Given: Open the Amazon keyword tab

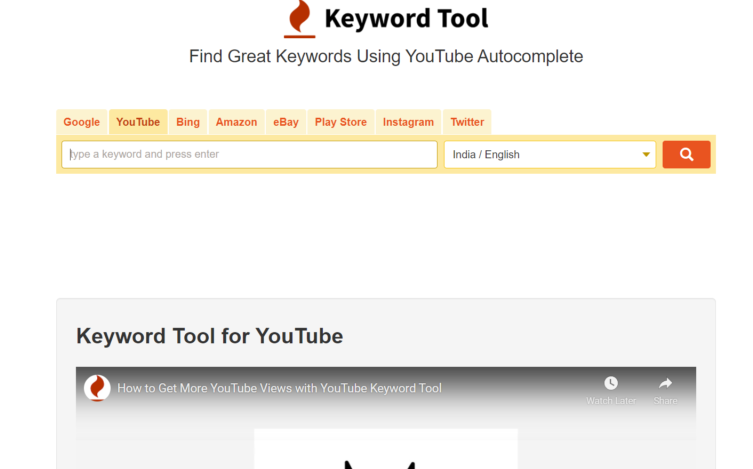Looking at the screenshot, I should [x=236, y=122].
